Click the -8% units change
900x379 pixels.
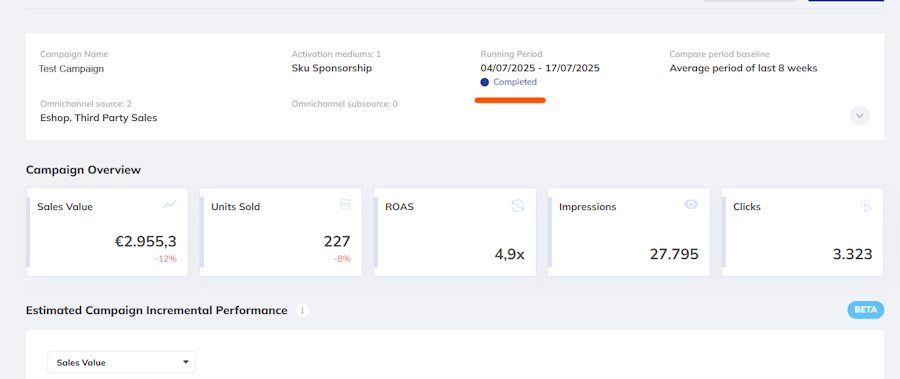(342, 259)
